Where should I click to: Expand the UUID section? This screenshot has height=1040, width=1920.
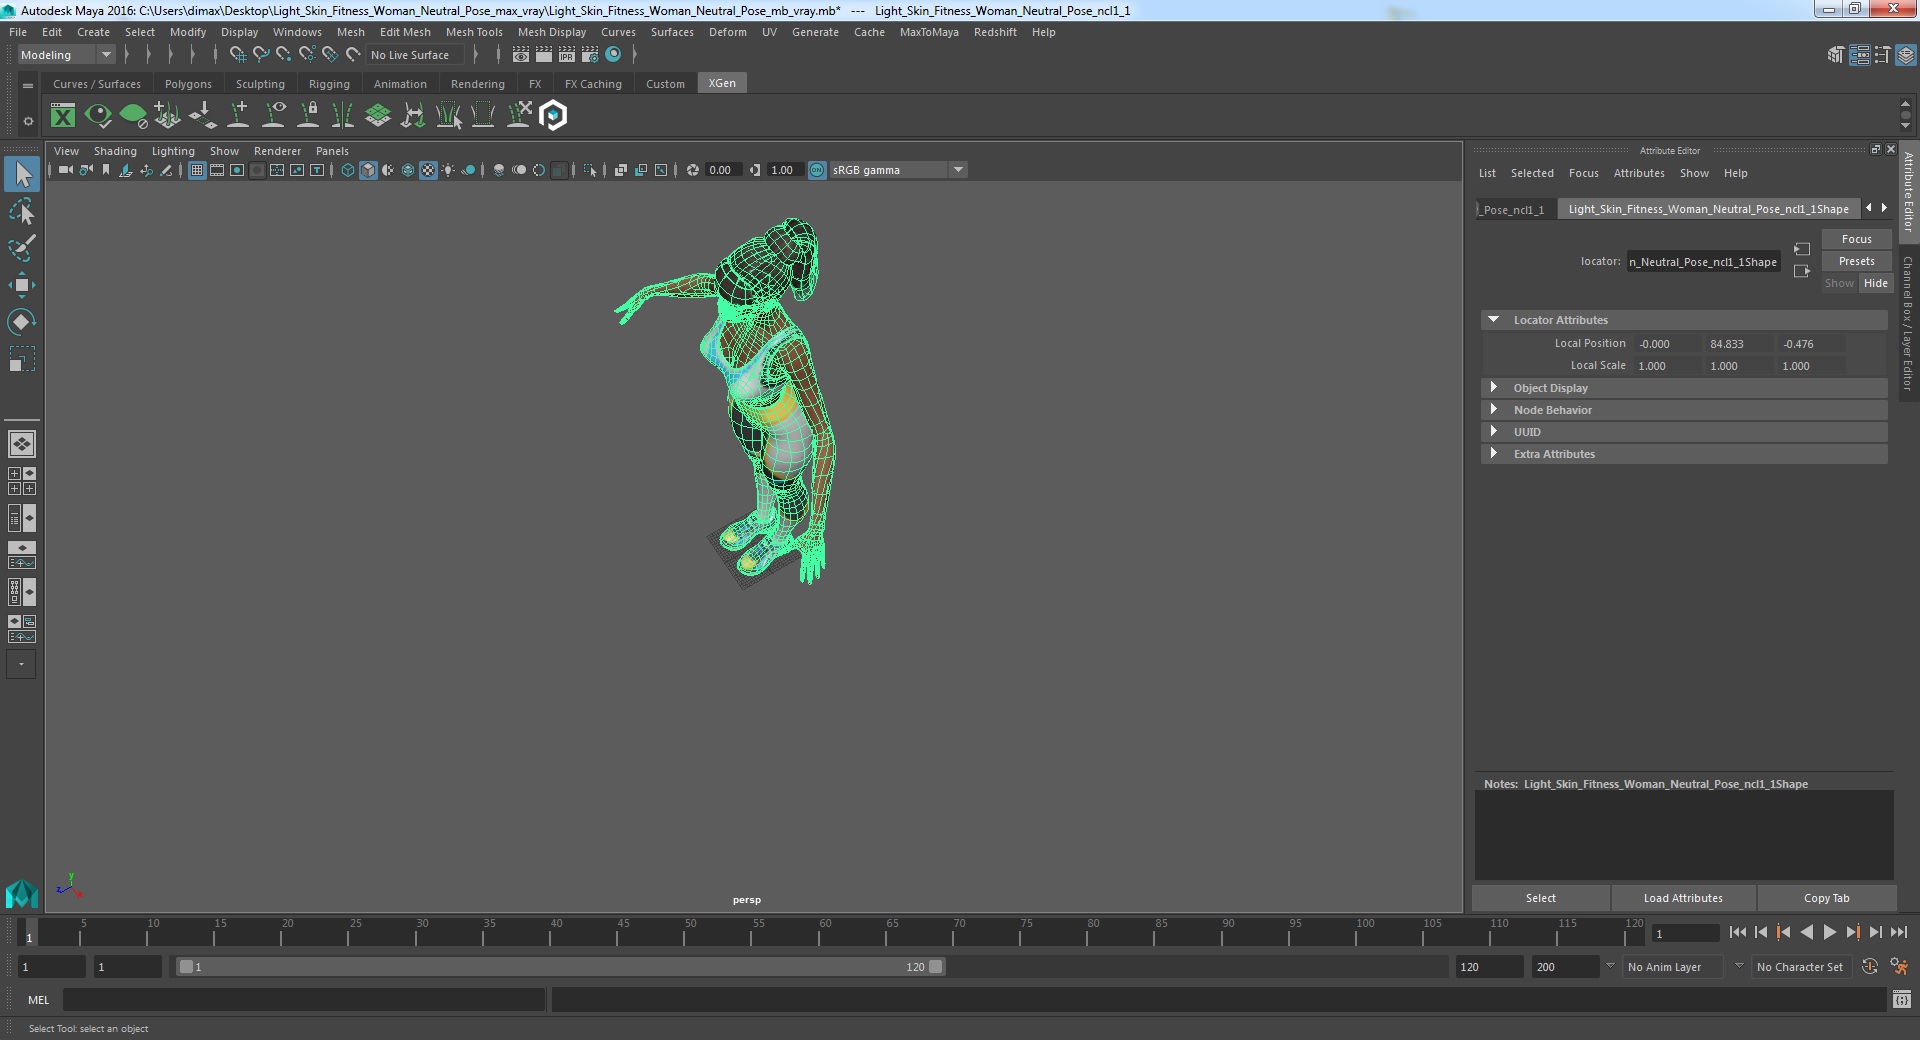click(x=1494, y=432)
